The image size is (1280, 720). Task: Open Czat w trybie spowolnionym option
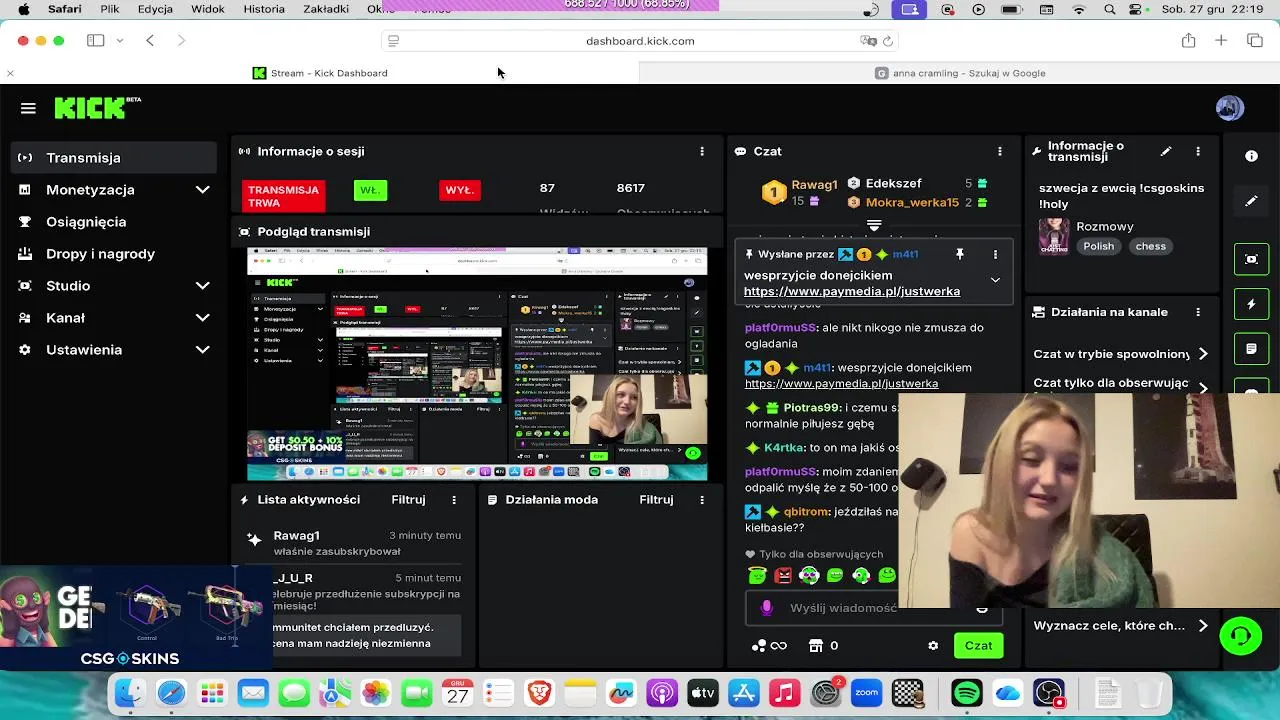coord(1120,354)
